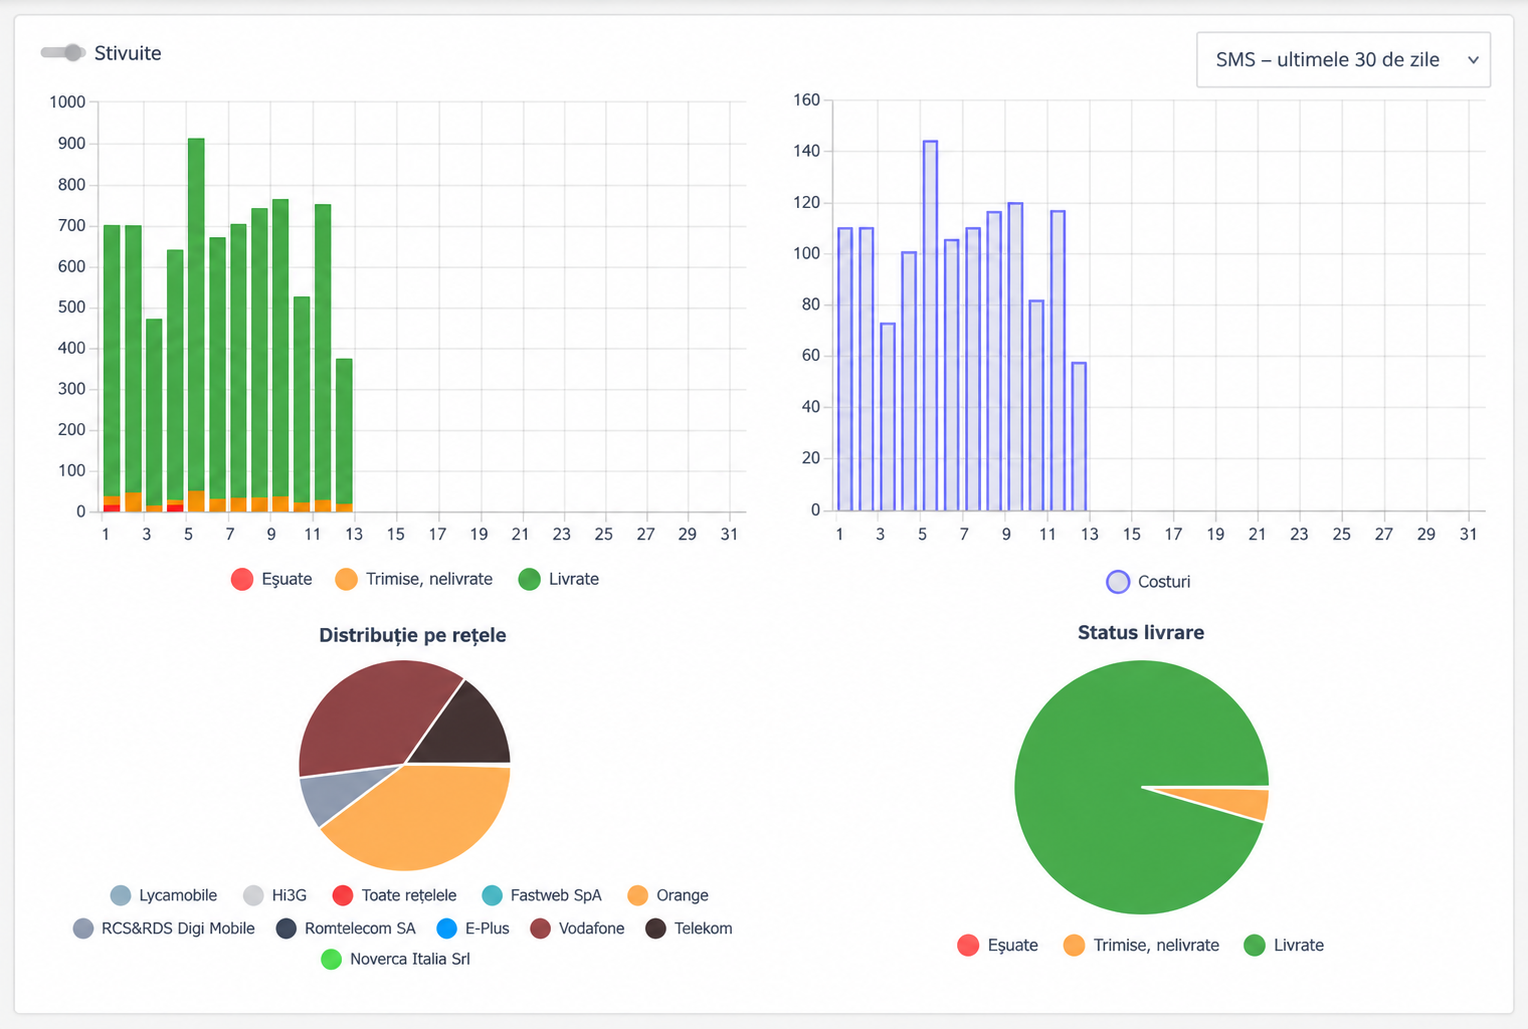1528x1029 pixels.
Task: Toggle Telekom legend entry
Action: point(689,928)
